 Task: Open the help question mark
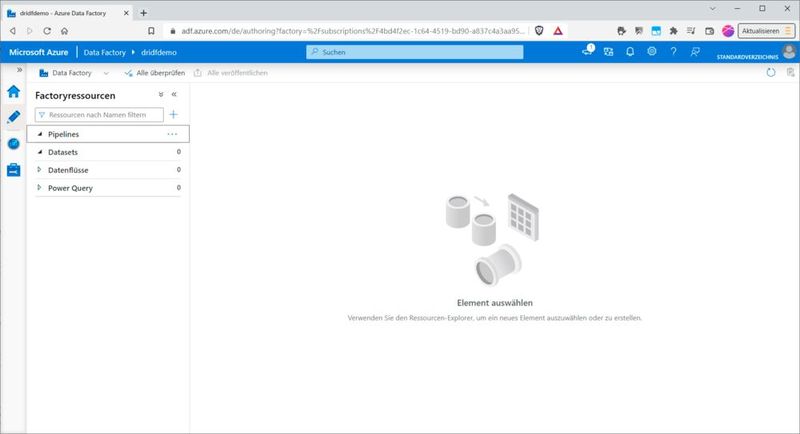coord(673,52)
